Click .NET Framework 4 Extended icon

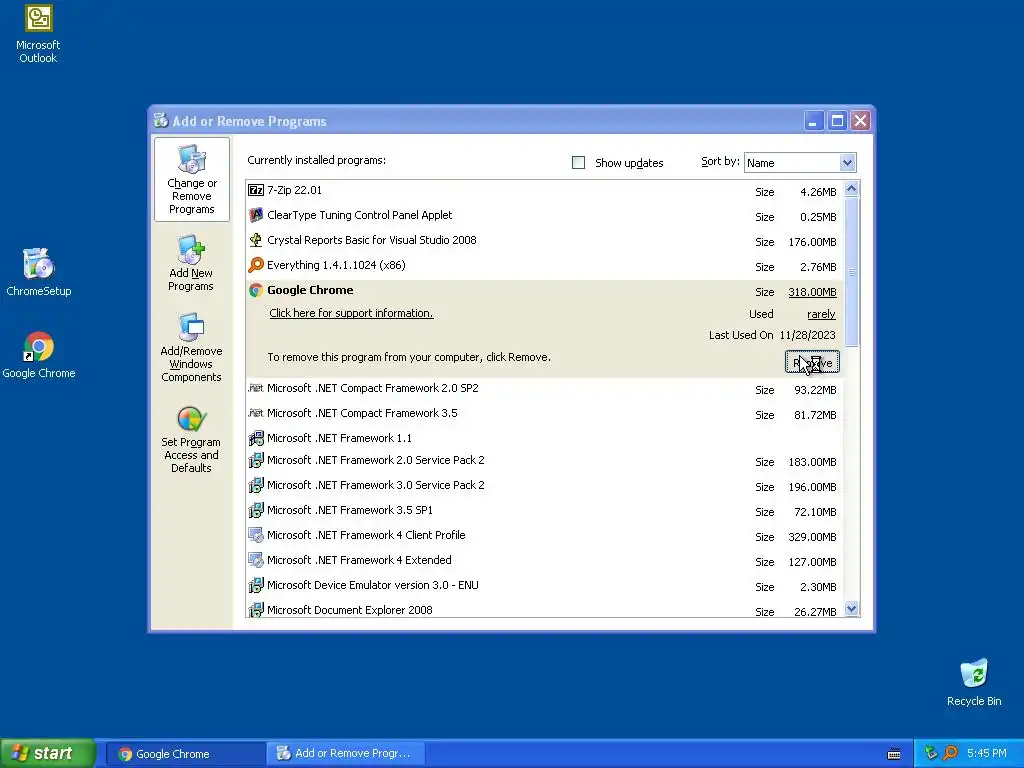click(256, 560)
